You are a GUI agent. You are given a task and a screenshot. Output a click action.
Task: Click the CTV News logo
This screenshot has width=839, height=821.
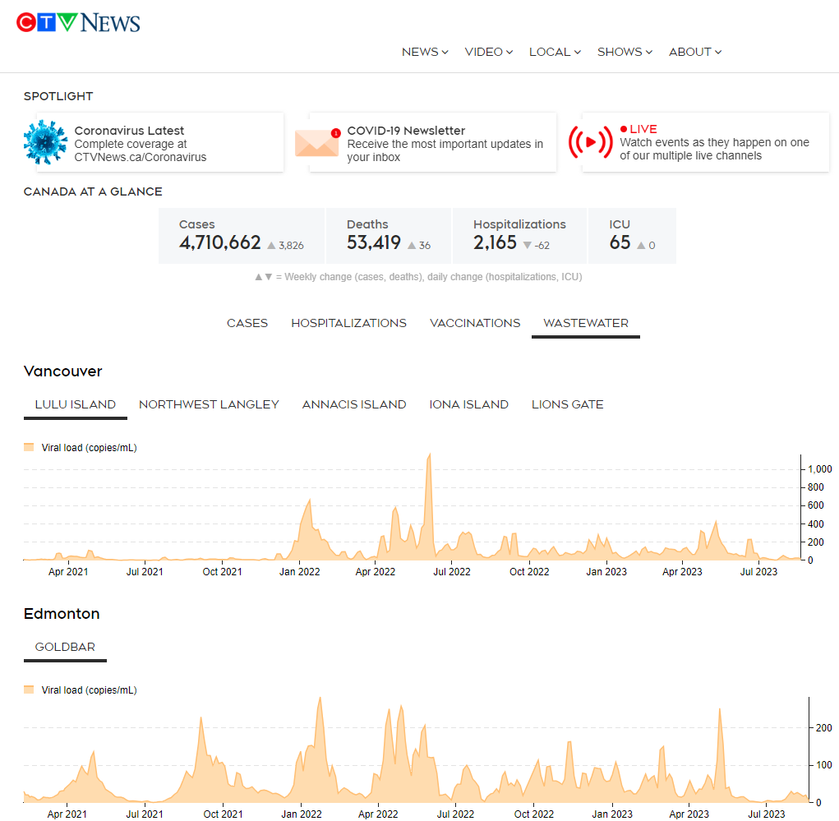[78, 23]
